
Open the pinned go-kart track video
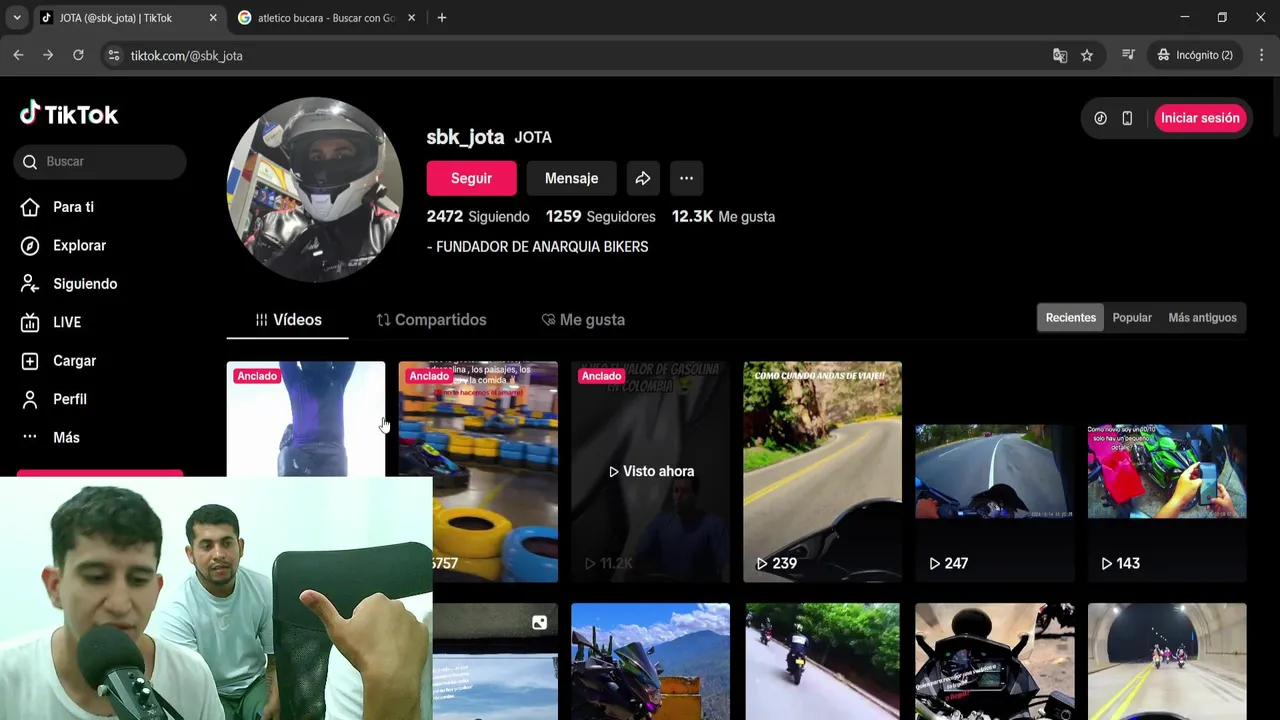(478, 472)
